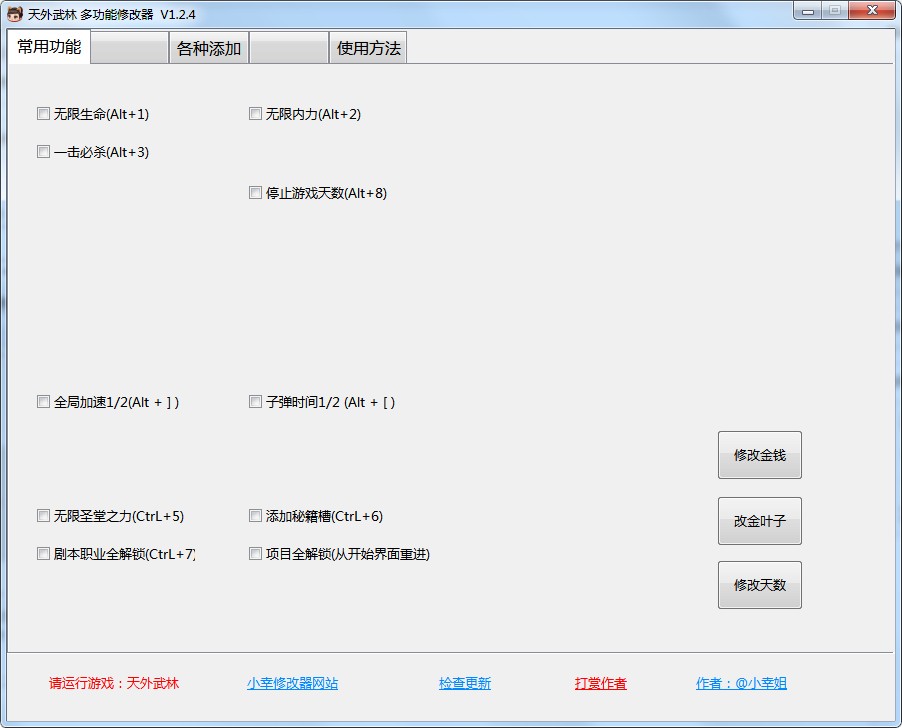
Task: Click the 检查更新 link
Action: click(464, 684)
